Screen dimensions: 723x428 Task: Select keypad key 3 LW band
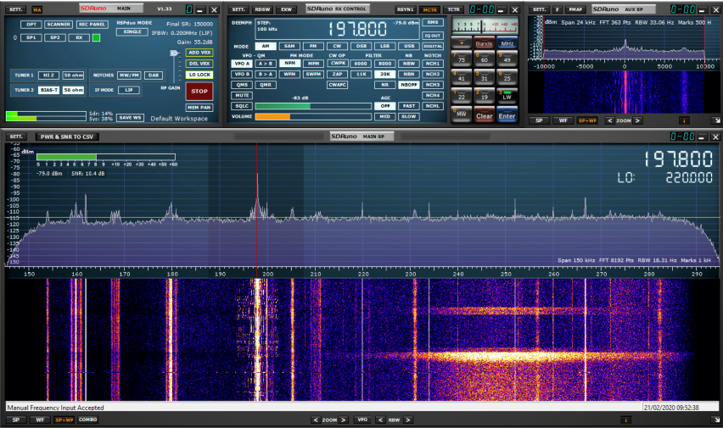tap(507, 95)
